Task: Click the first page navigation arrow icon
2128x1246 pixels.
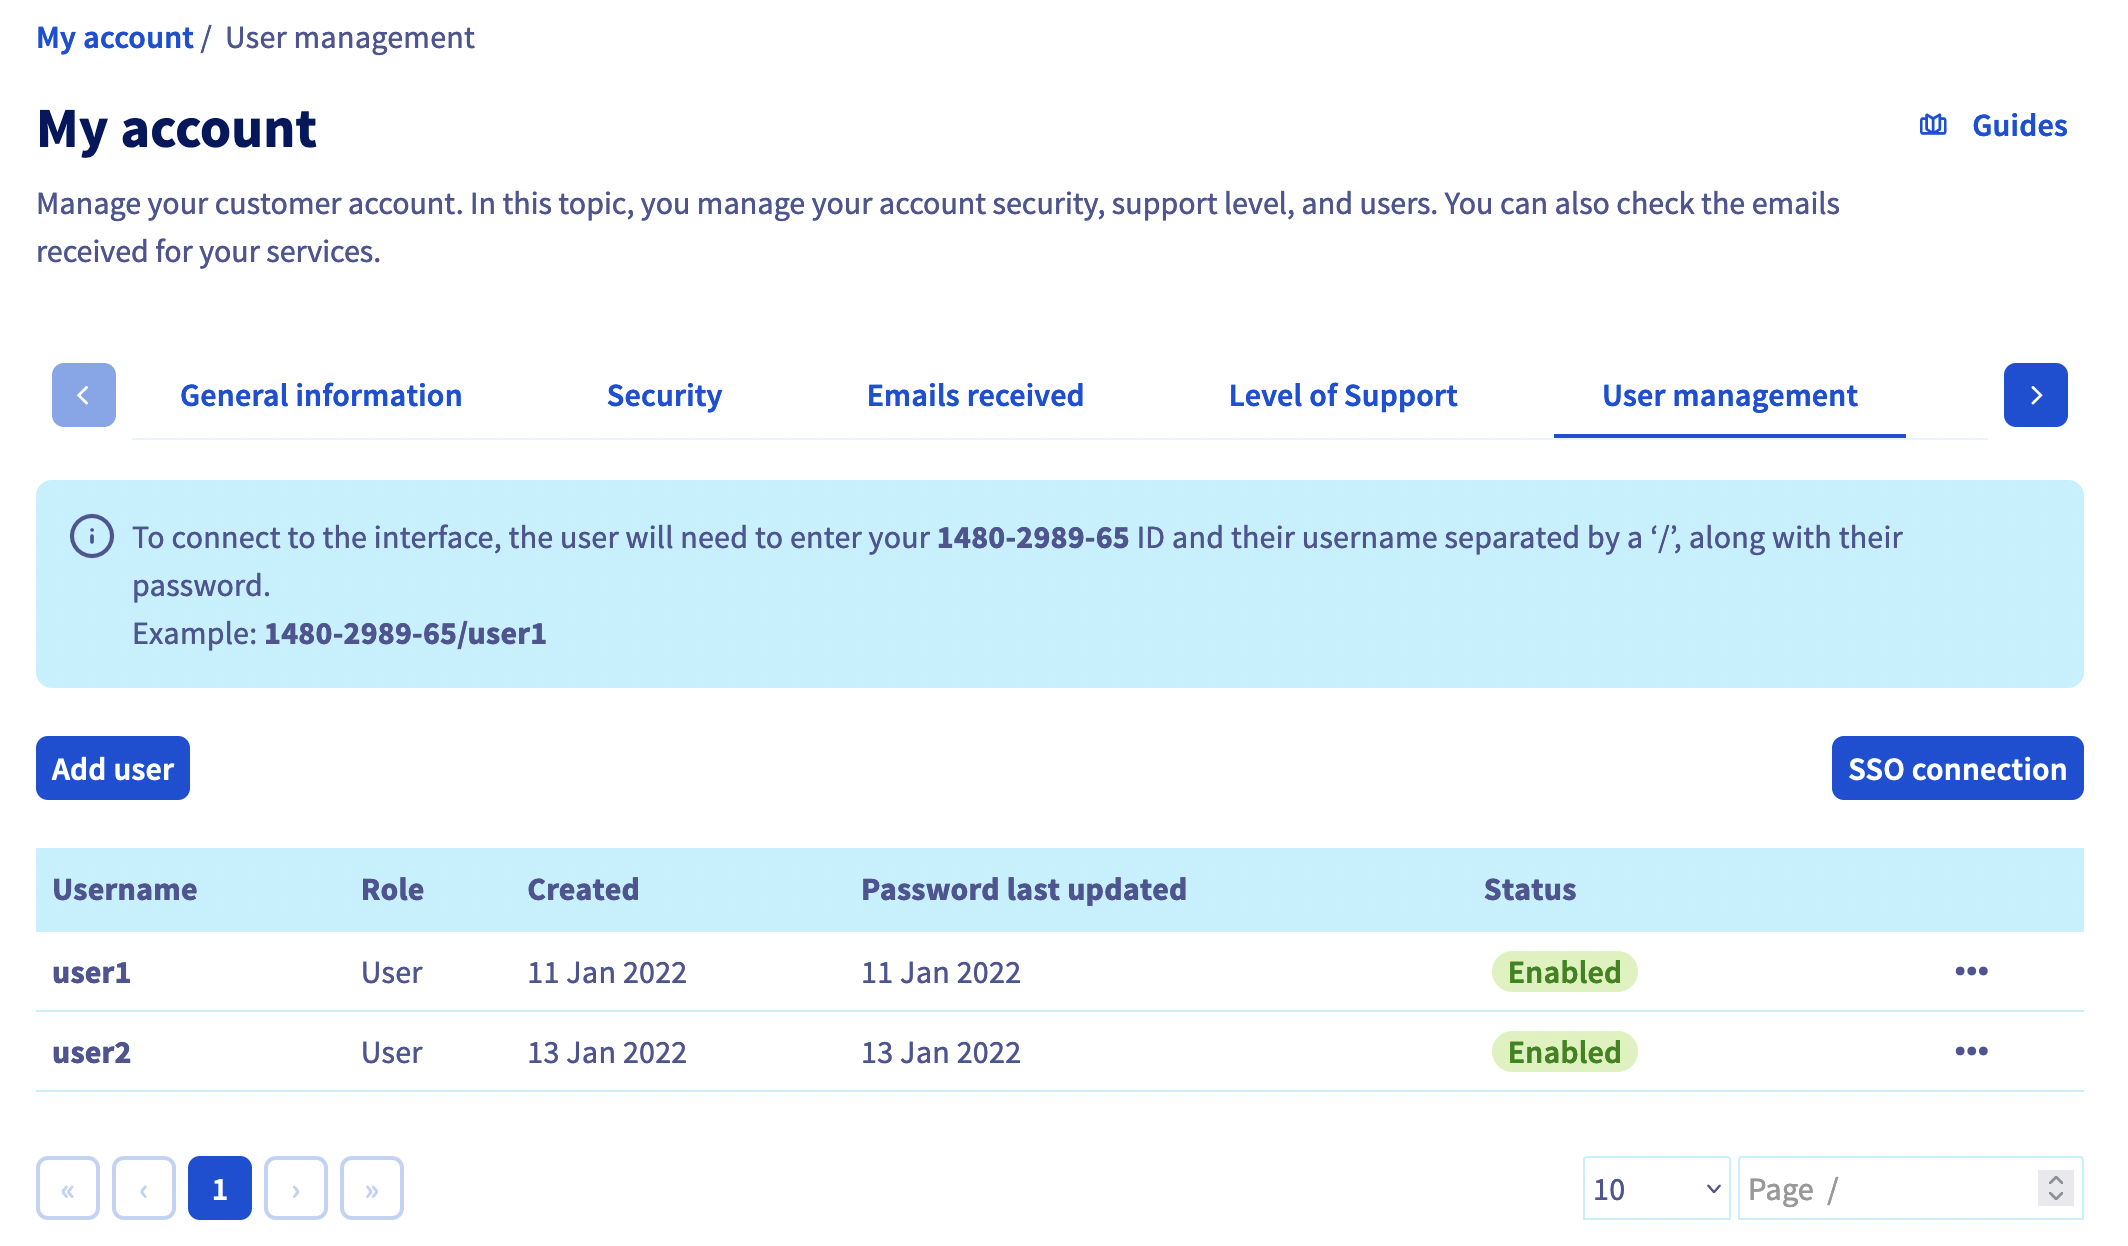Action: click(67, 1190)
